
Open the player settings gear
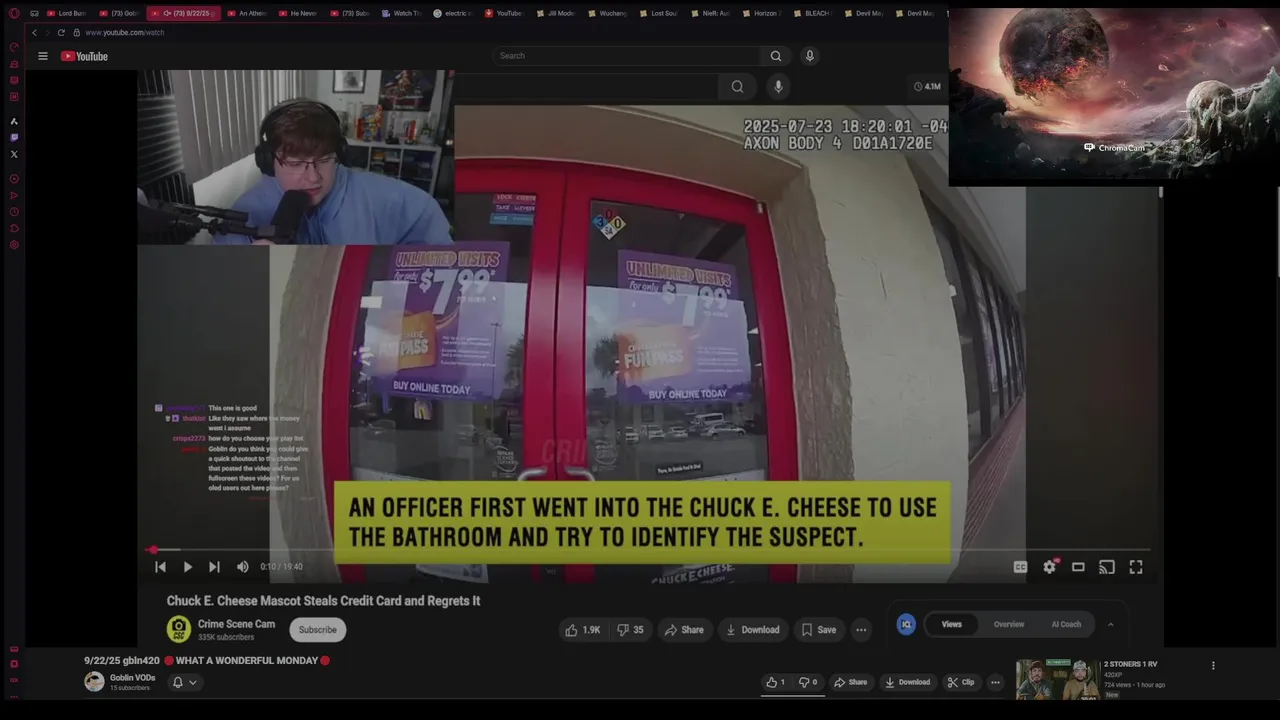point(1049,567)
